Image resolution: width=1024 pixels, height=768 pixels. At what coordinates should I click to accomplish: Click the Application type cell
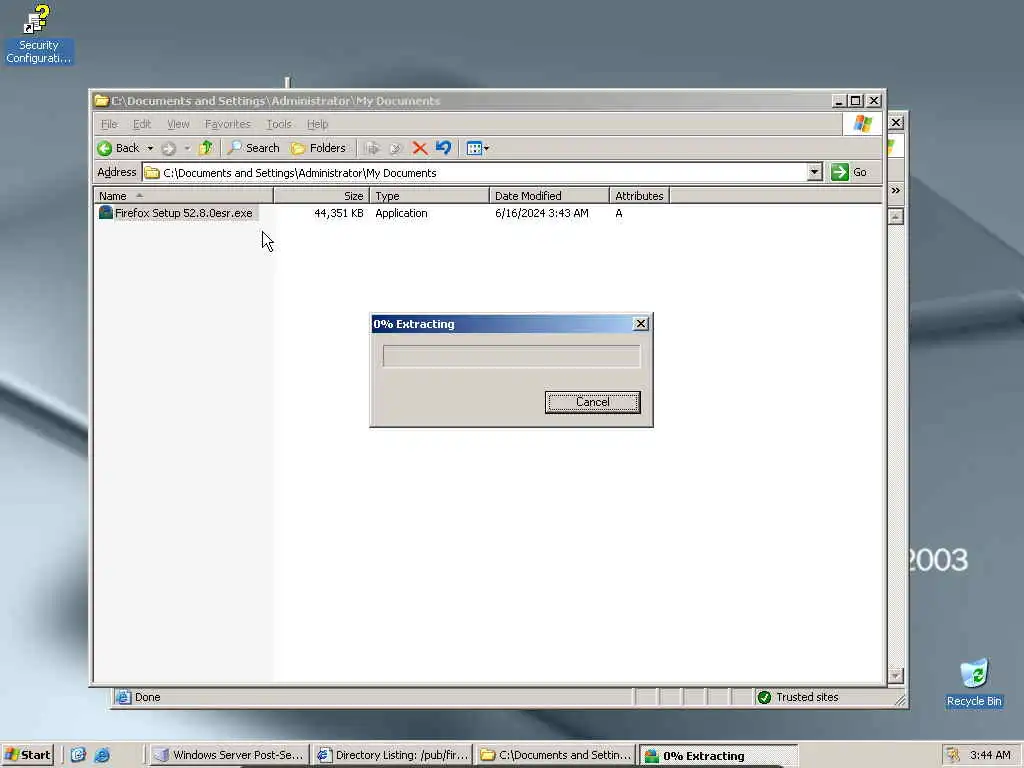401,214
